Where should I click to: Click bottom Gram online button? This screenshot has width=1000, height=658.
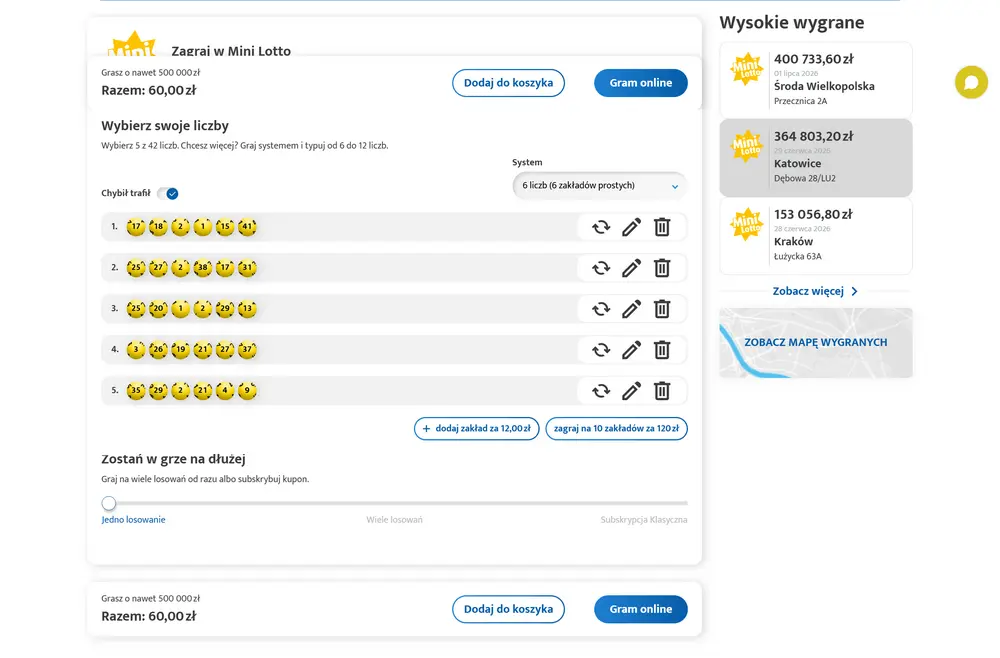640,609
